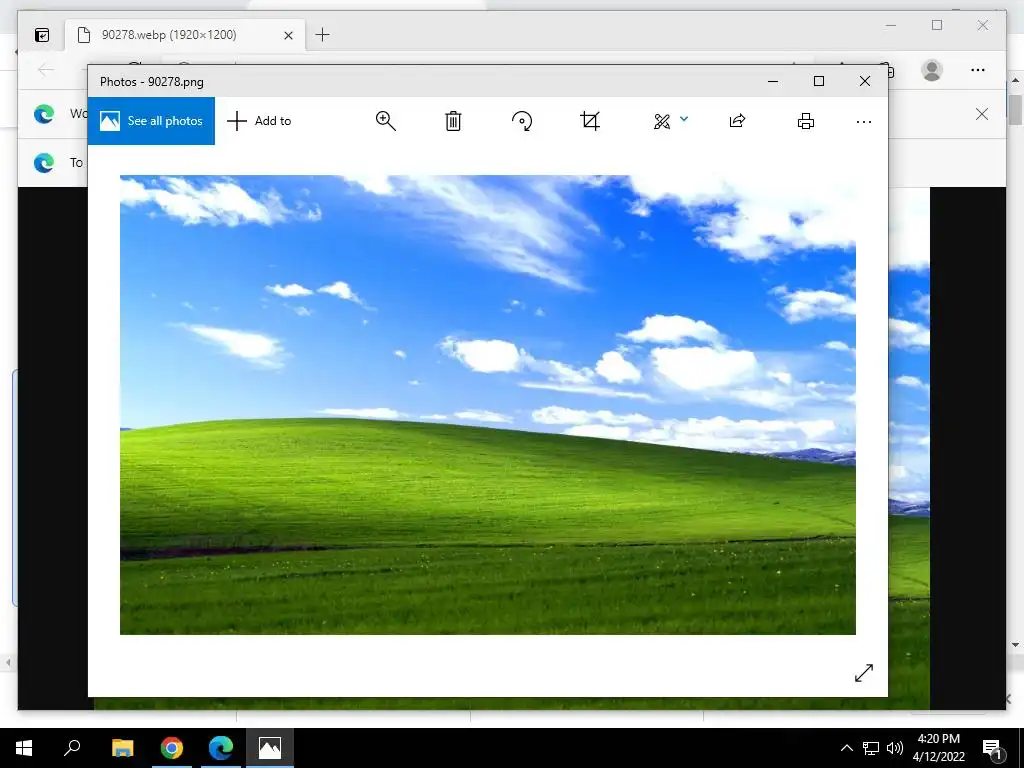Open File Explorer from taskbar
1024x768 pixels.
(x=122, y=748)
